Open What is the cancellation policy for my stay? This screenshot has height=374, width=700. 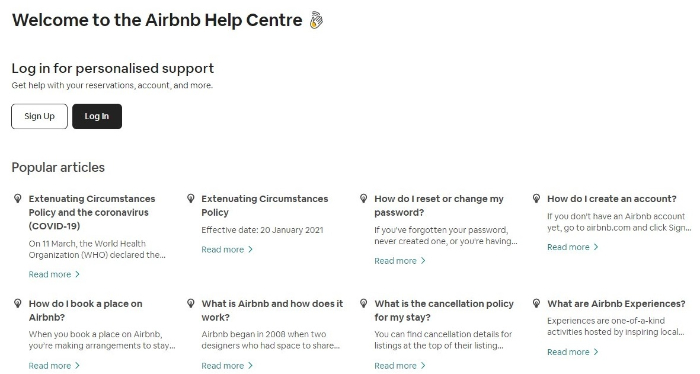[x=444, y=311]
